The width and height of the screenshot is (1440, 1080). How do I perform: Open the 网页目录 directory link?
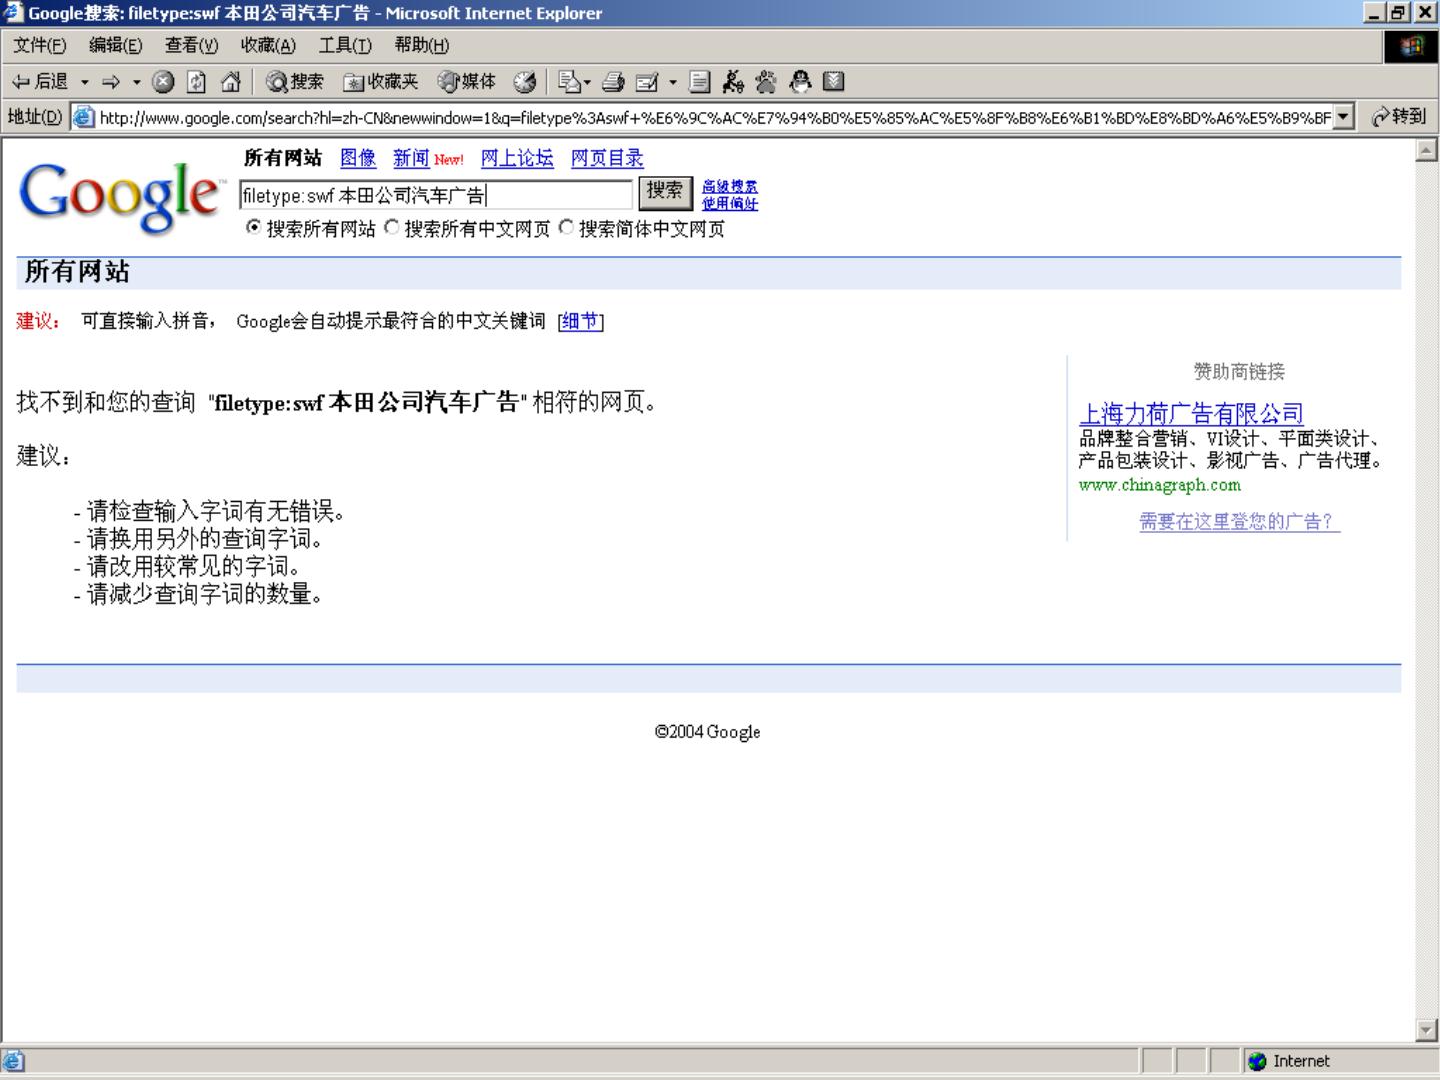[x=607, y=158]
